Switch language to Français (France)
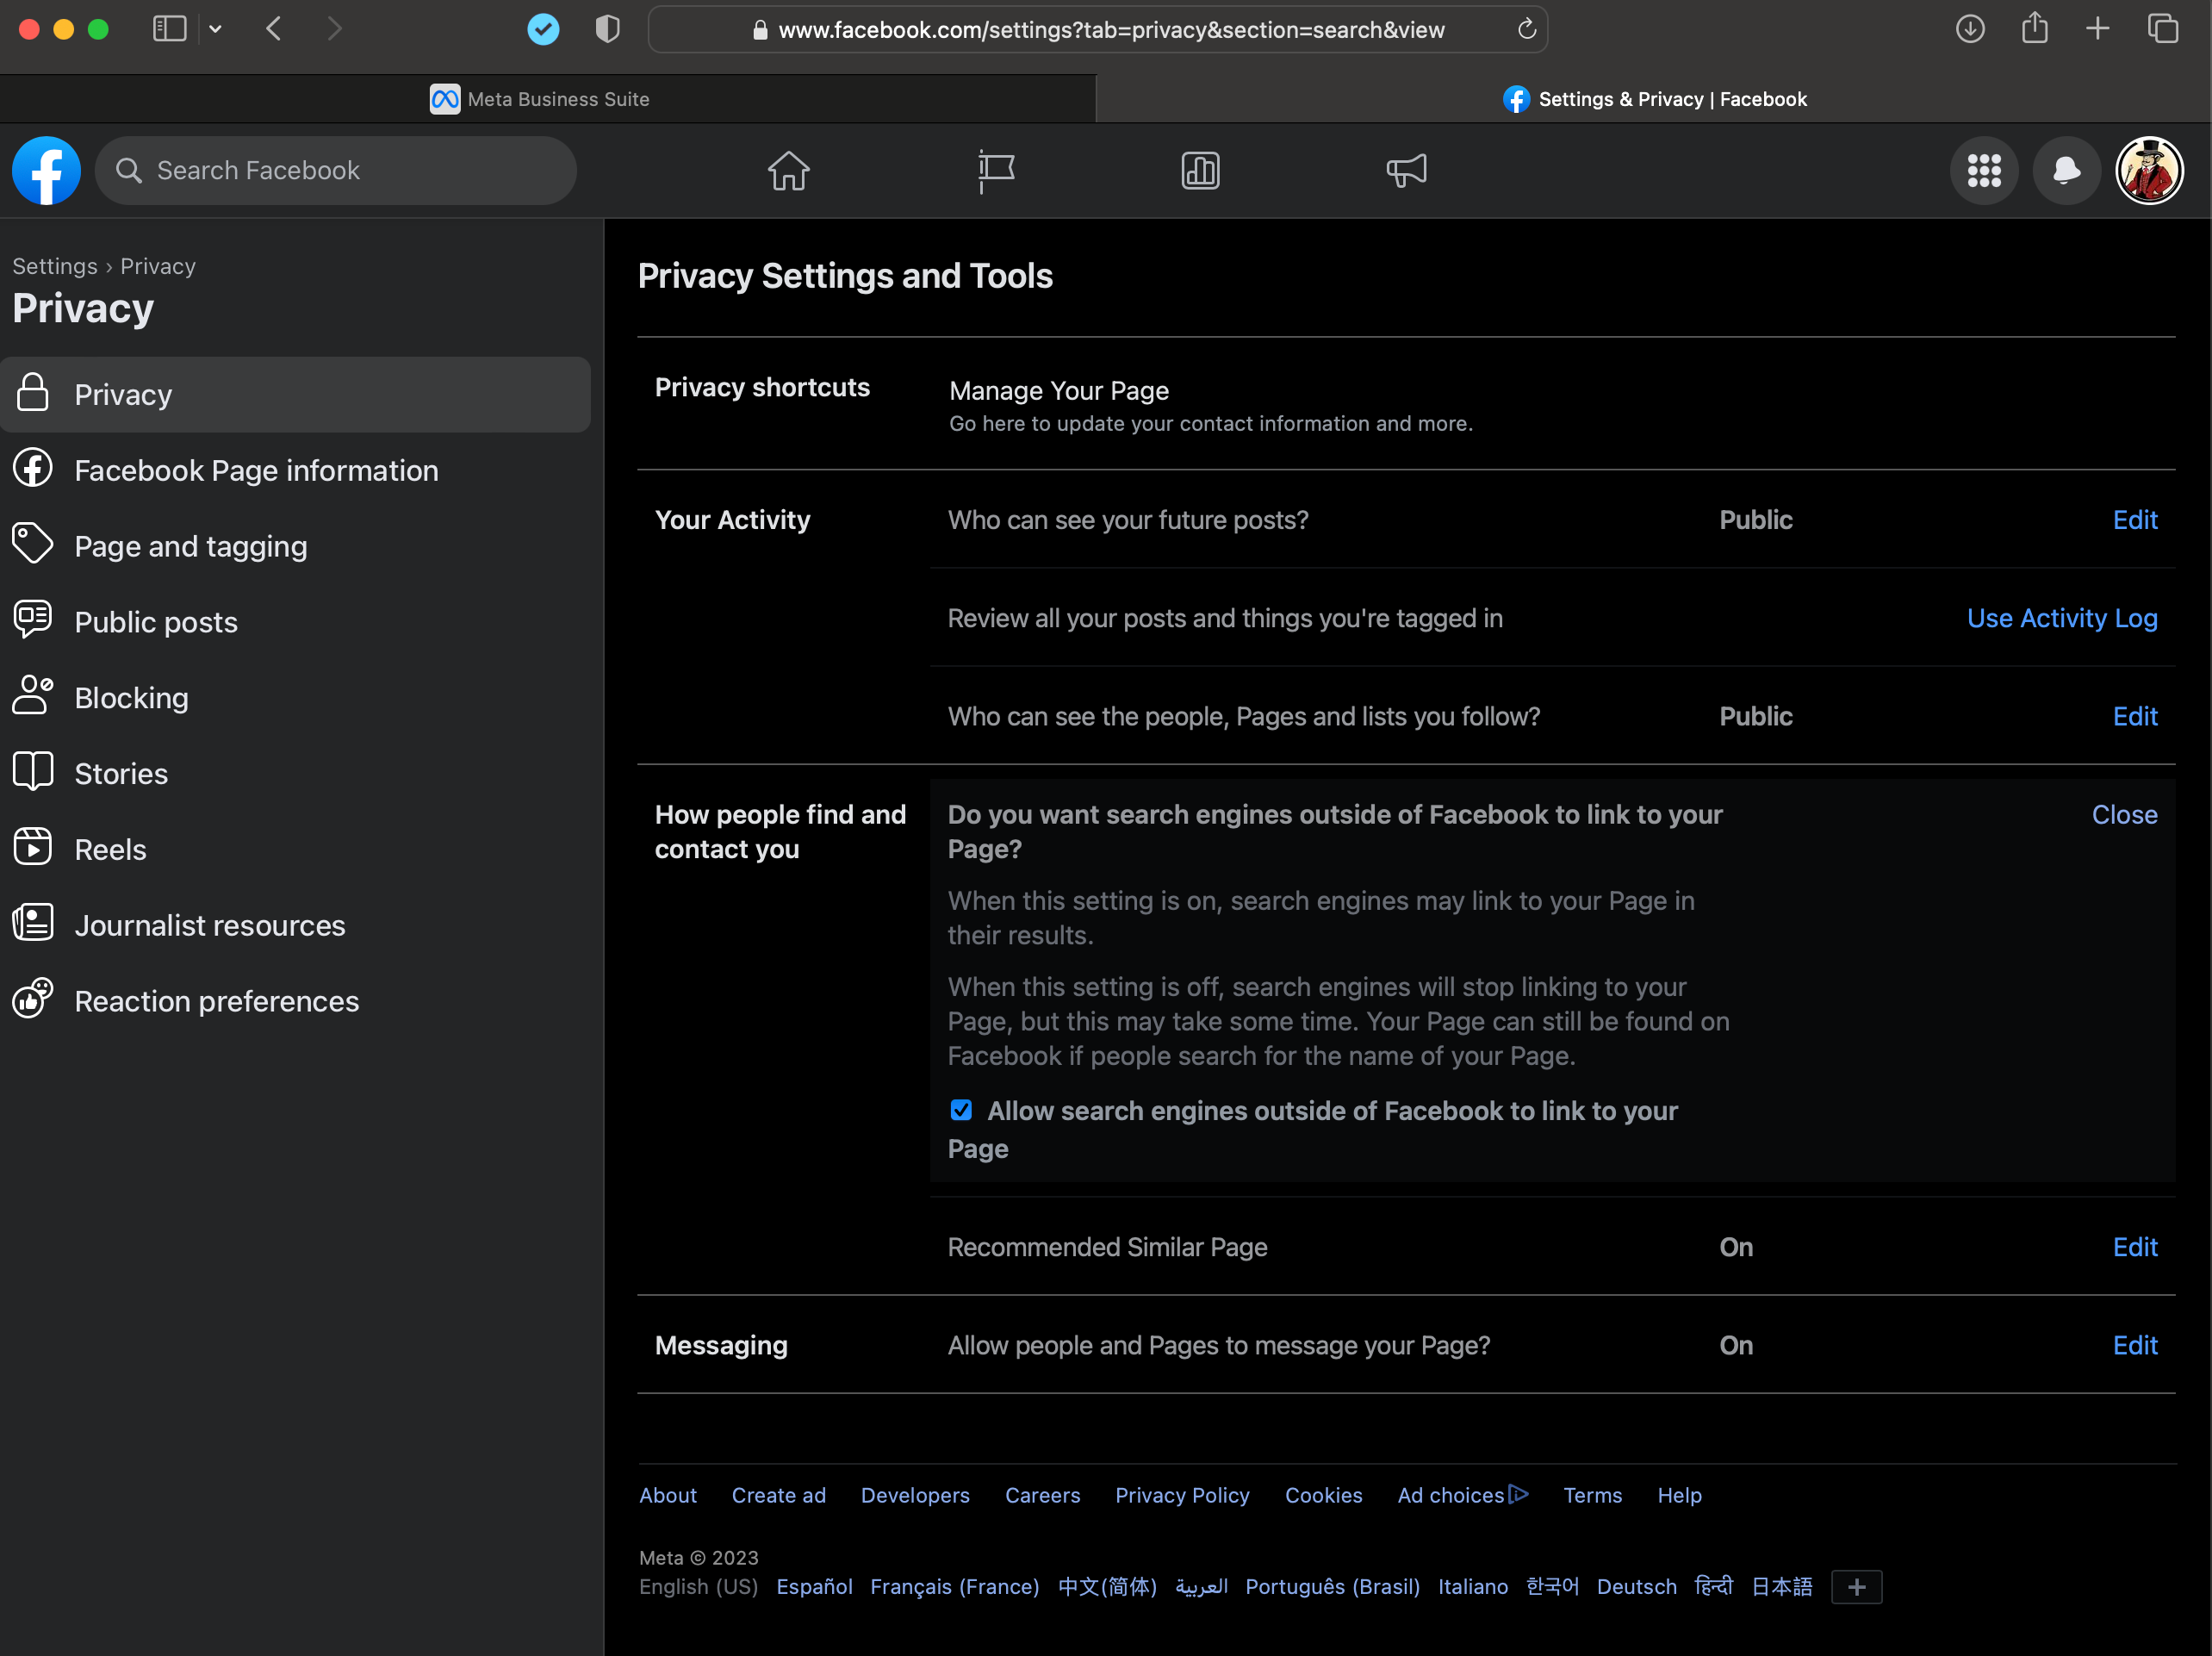2212x1656 pixels. (954, 1586)
